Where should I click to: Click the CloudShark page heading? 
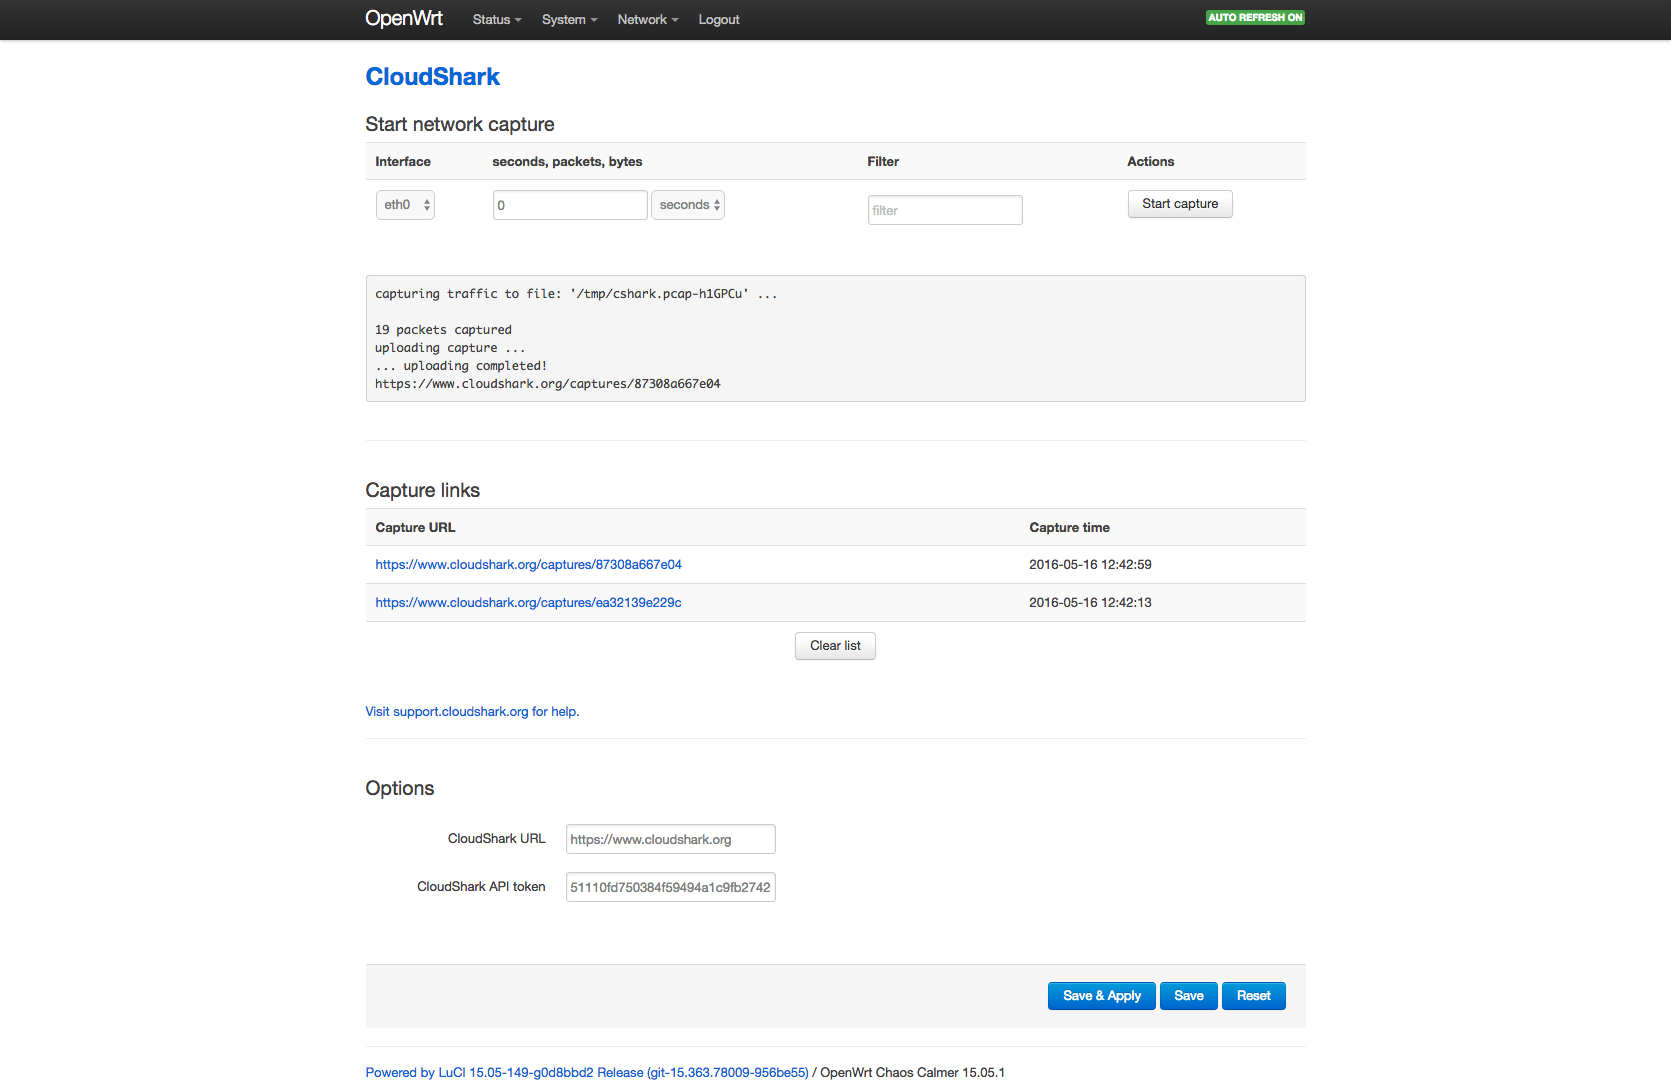[x=432, y=77]
